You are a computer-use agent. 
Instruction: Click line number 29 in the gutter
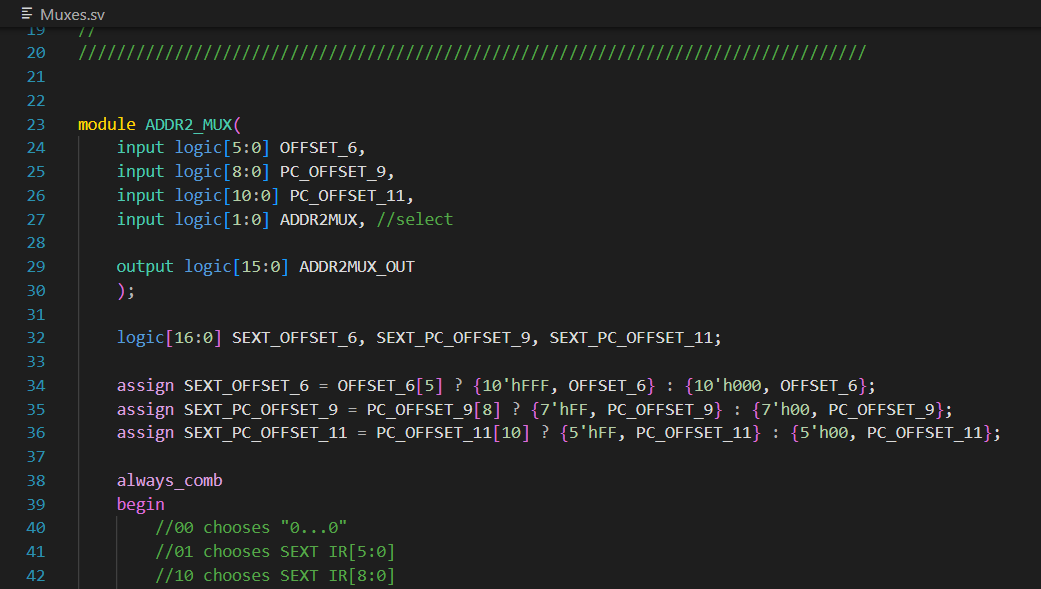click(36, 266)
